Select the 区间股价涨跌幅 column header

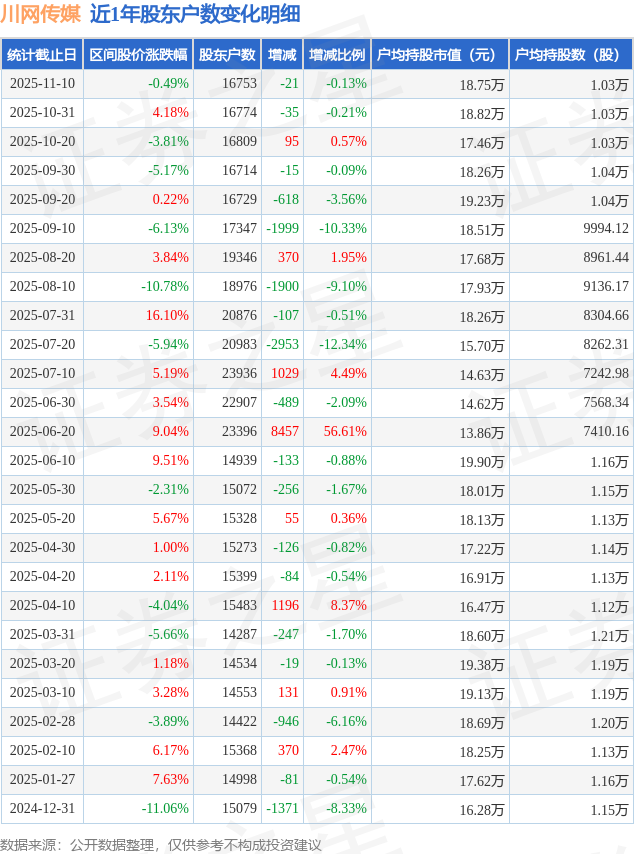(137, 55)
